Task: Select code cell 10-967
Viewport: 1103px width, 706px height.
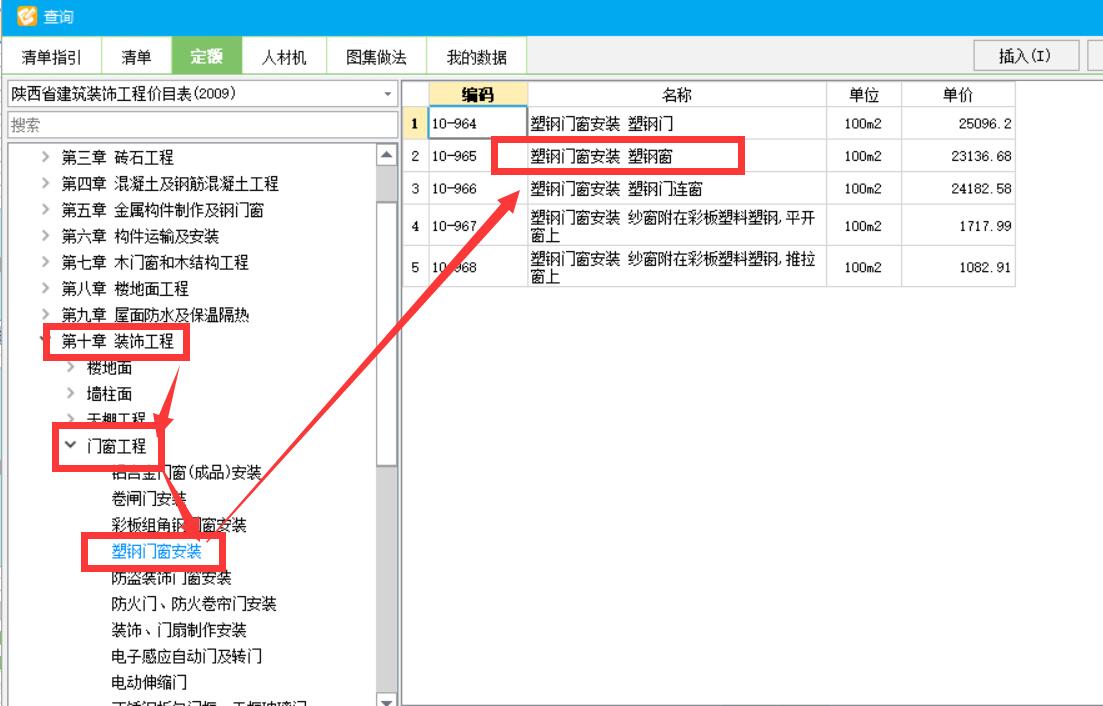Action: pos(478,226)
